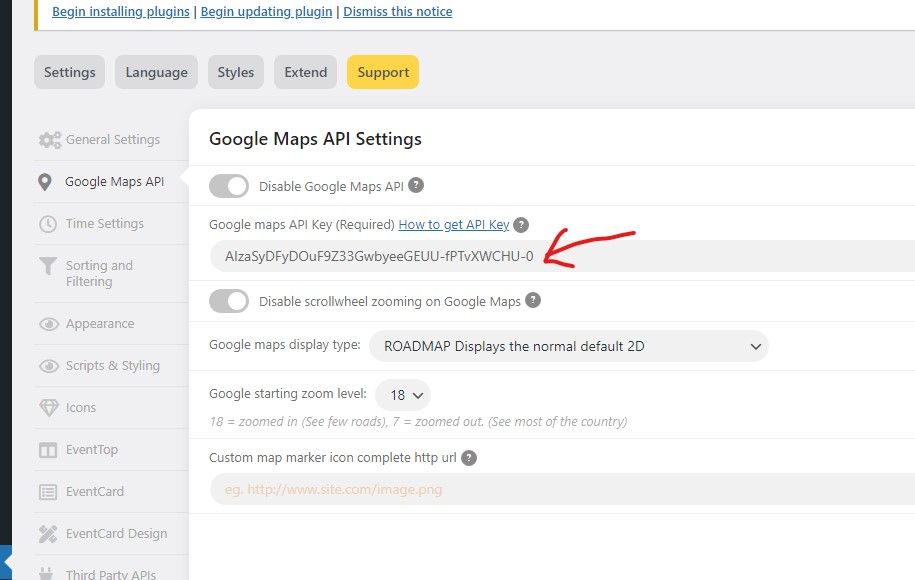915x580 pixels.
Task: Click the Google Maps API pin icon
Action: point(44,182)
